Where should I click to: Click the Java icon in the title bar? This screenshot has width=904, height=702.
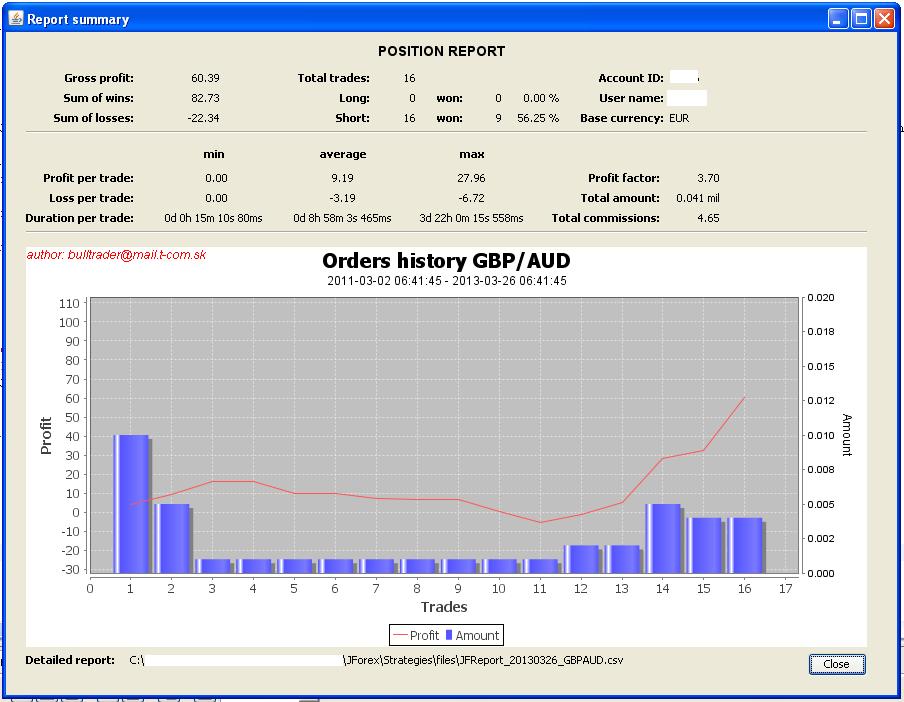[16, 18]
